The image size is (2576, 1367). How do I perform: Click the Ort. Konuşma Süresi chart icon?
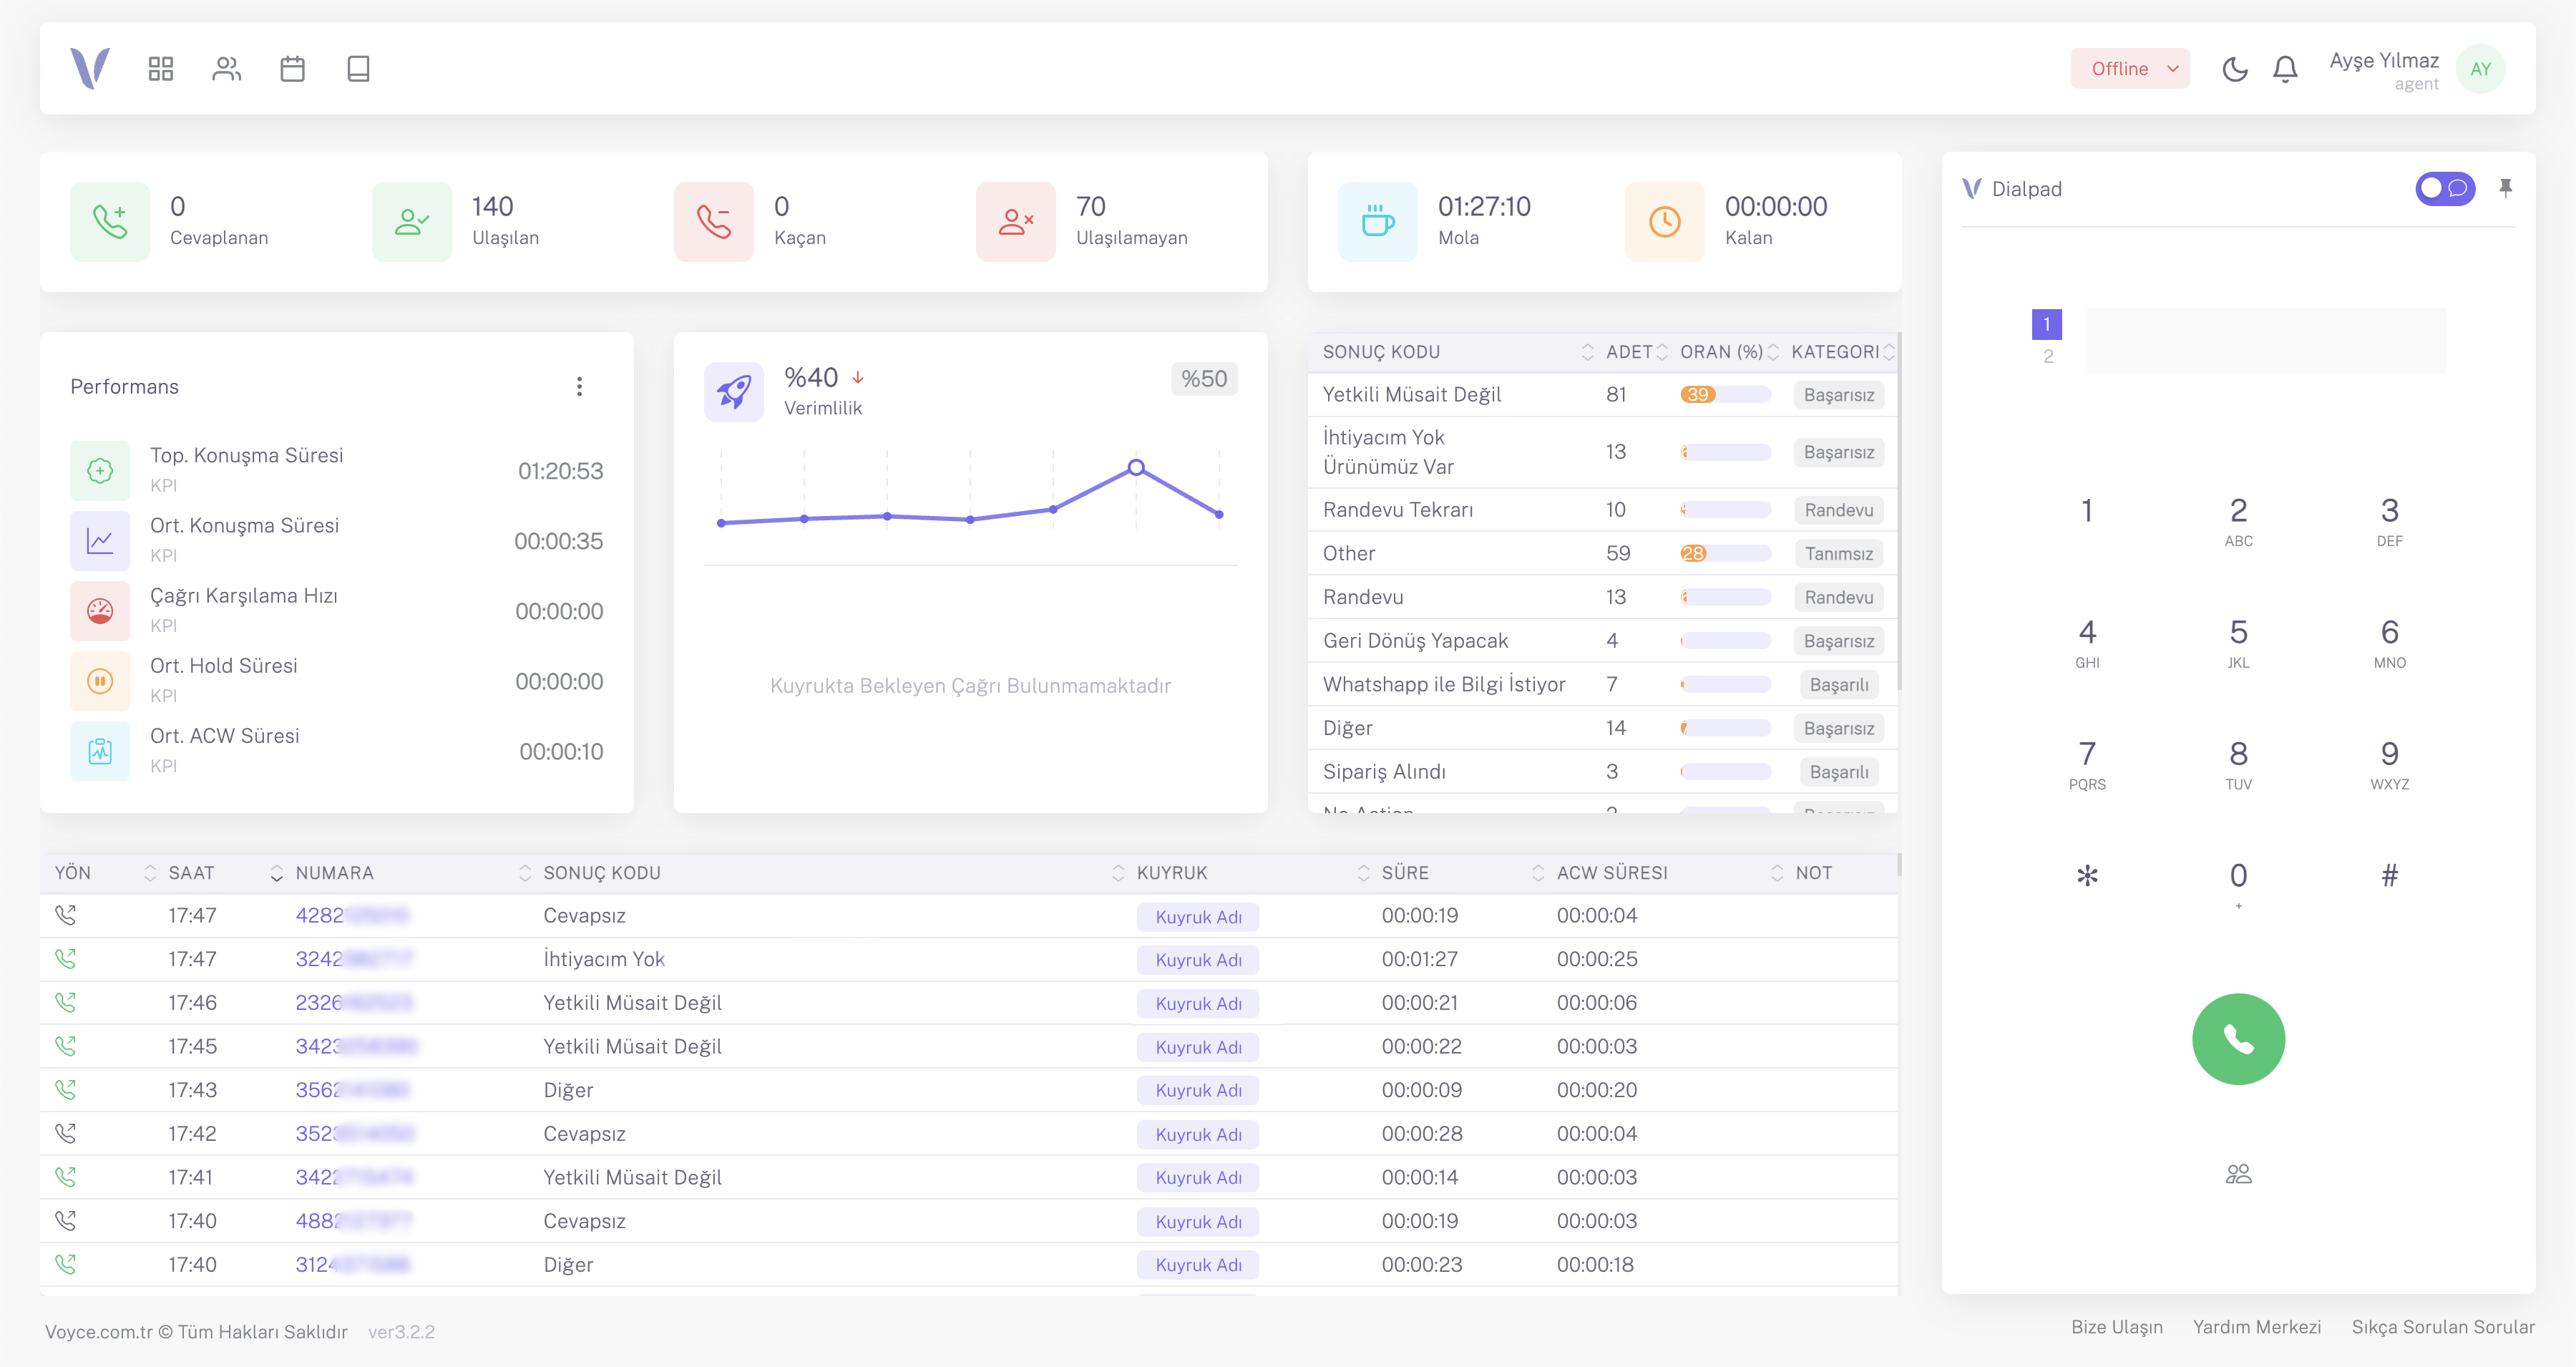pyautogui.click(x=100, y=540)
